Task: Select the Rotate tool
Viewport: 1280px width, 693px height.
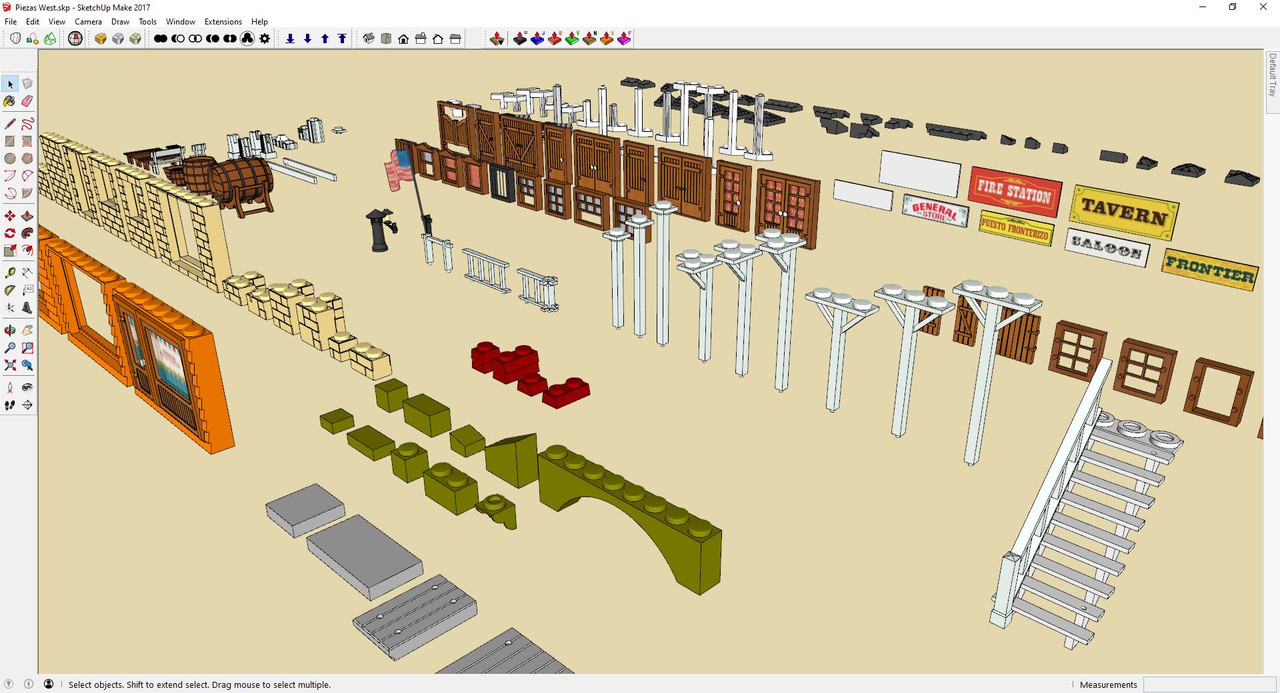Action: click(10, 233)
